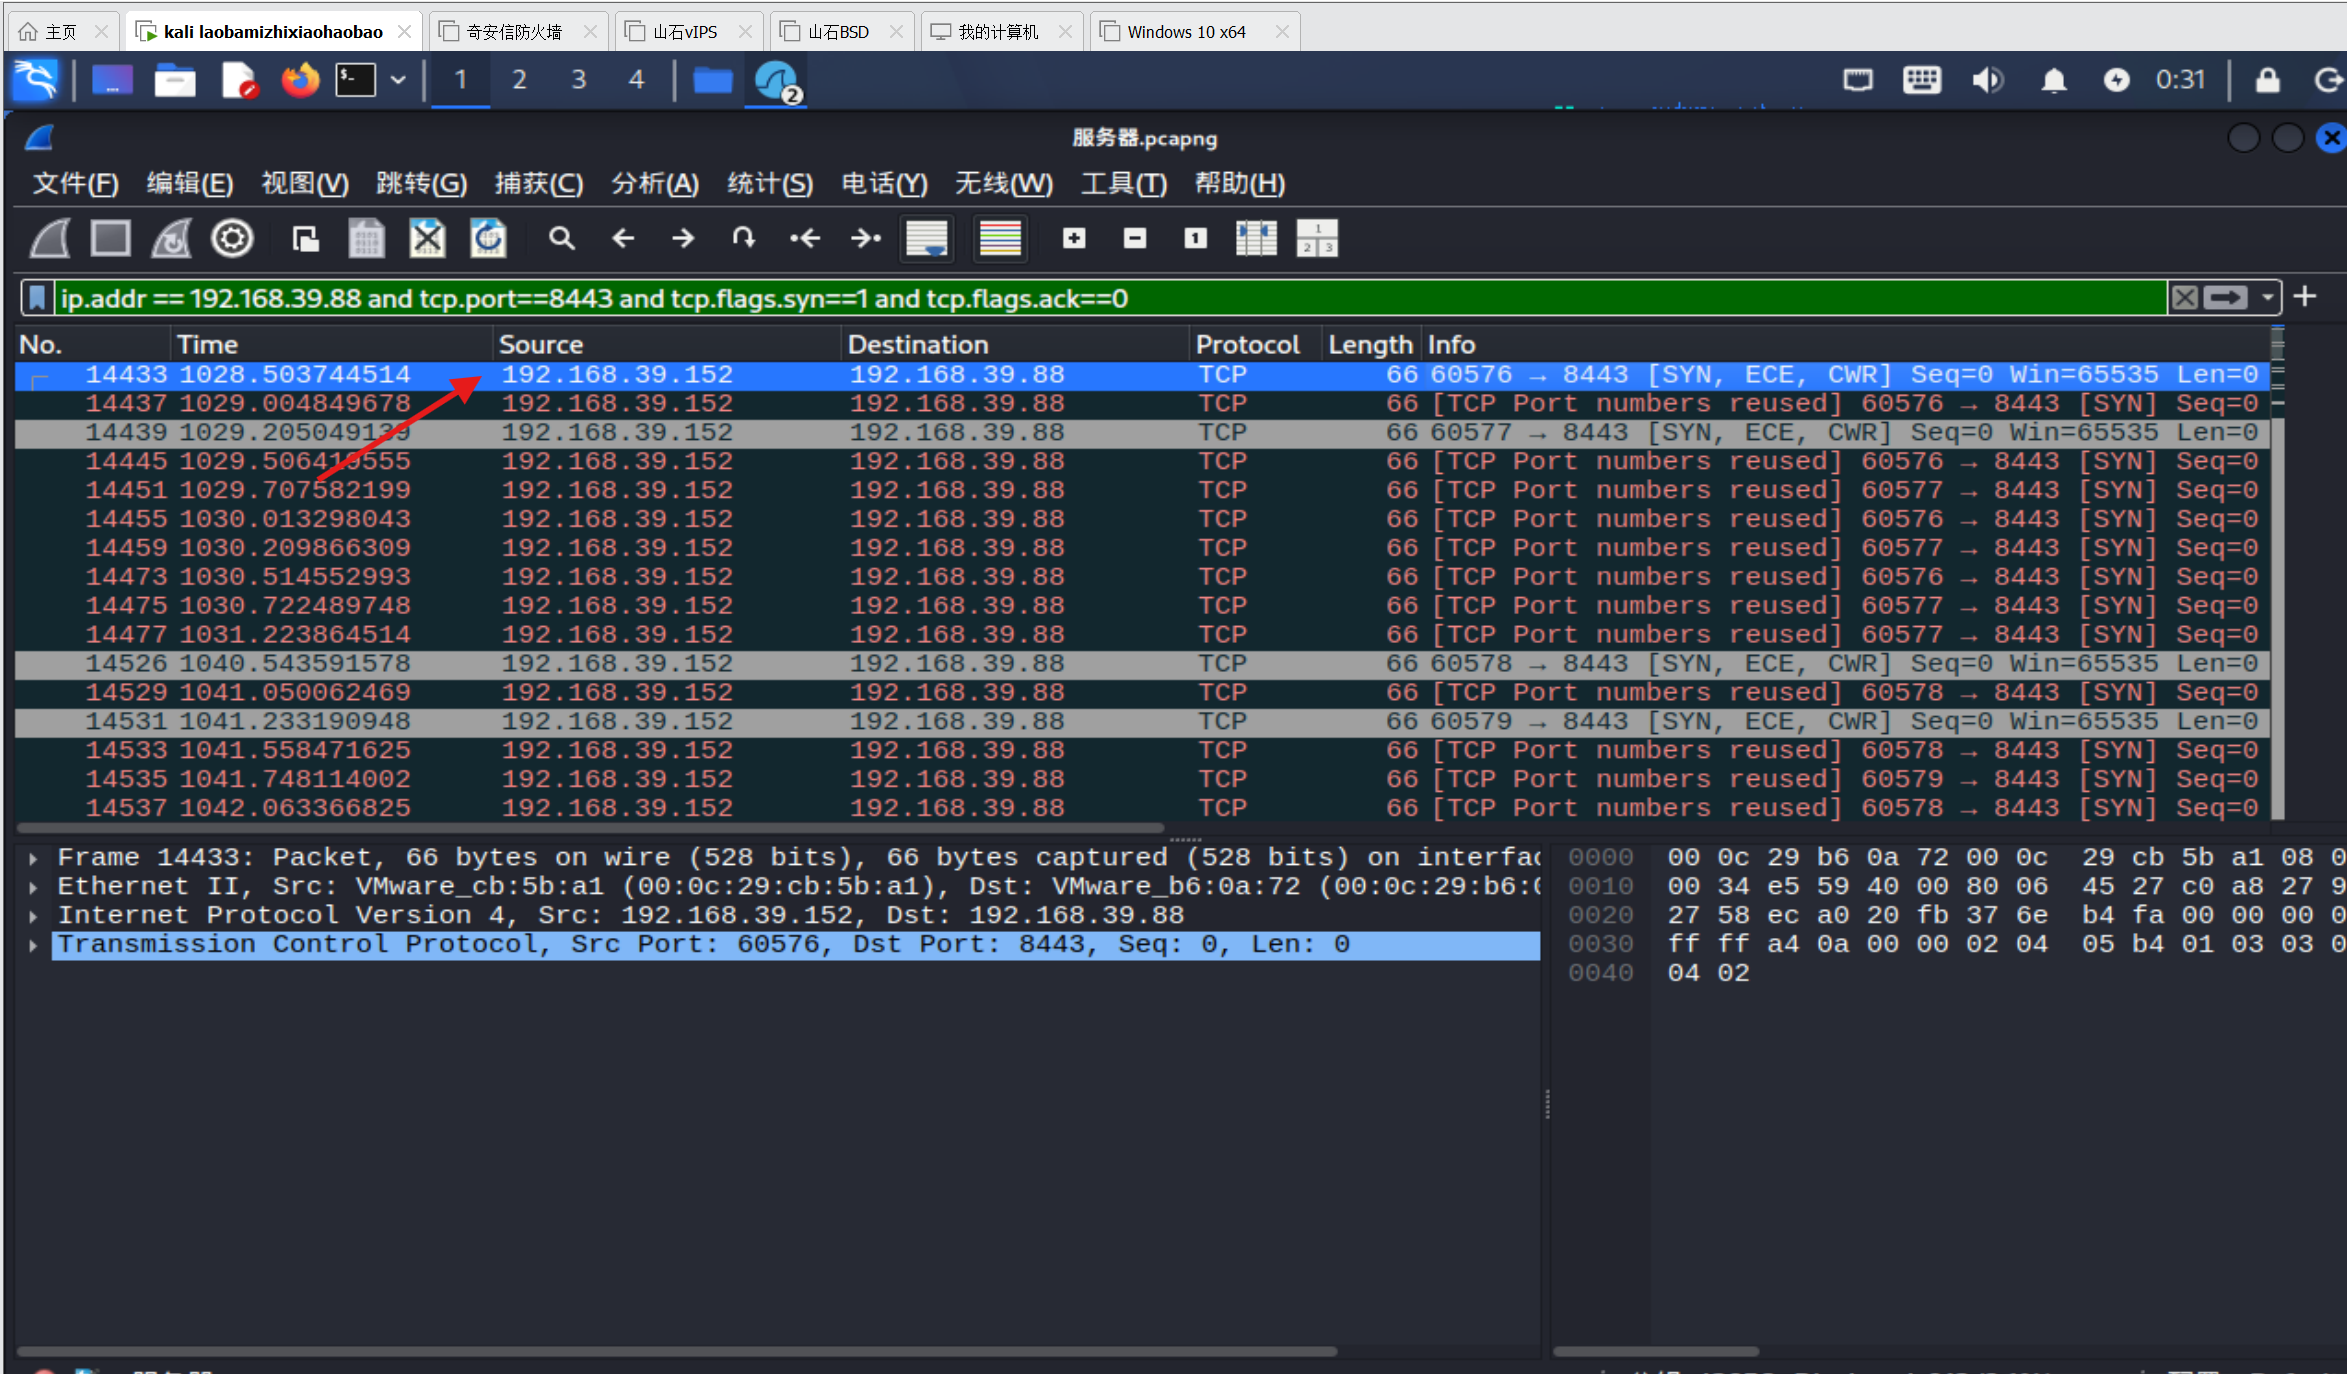The image size is (2347, 1374).
Task: Switch to workspace 3
Action: point(578,80)
